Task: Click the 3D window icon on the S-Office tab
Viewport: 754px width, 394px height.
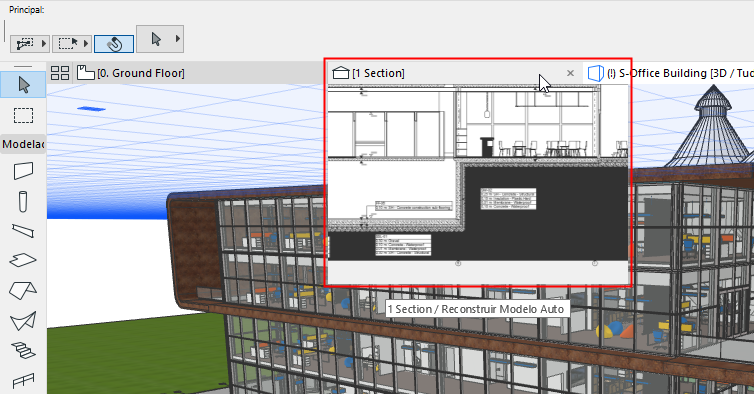Action: click(x=595, y=73)
